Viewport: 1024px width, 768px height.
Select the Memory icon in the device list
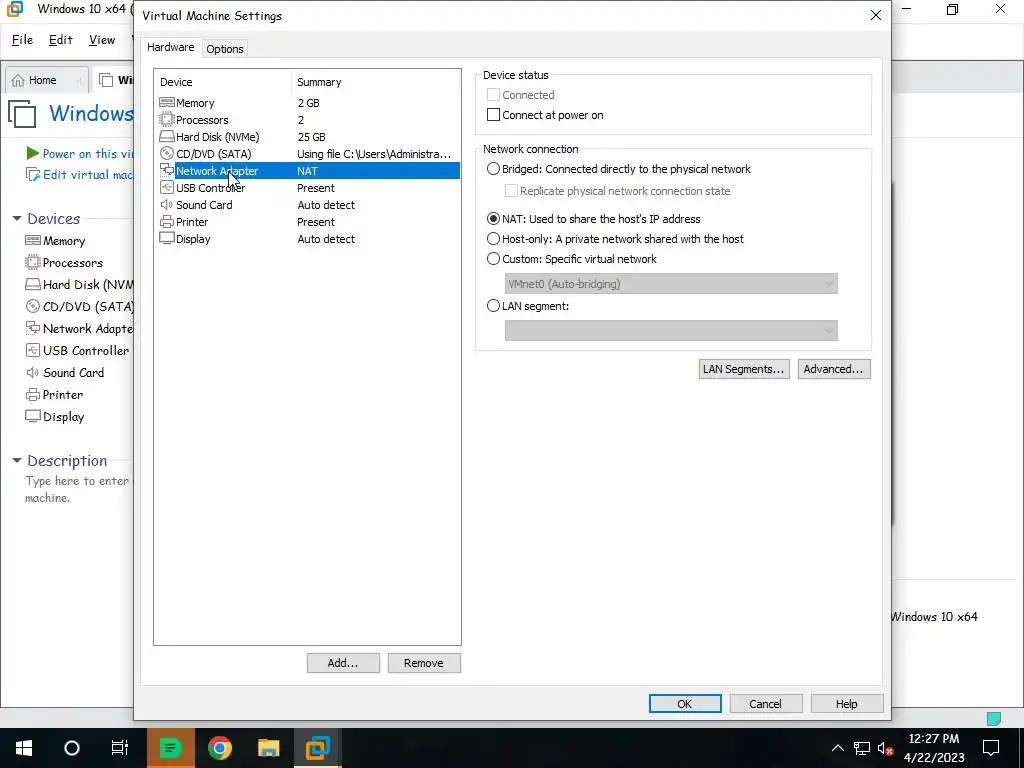click(167, 103)
